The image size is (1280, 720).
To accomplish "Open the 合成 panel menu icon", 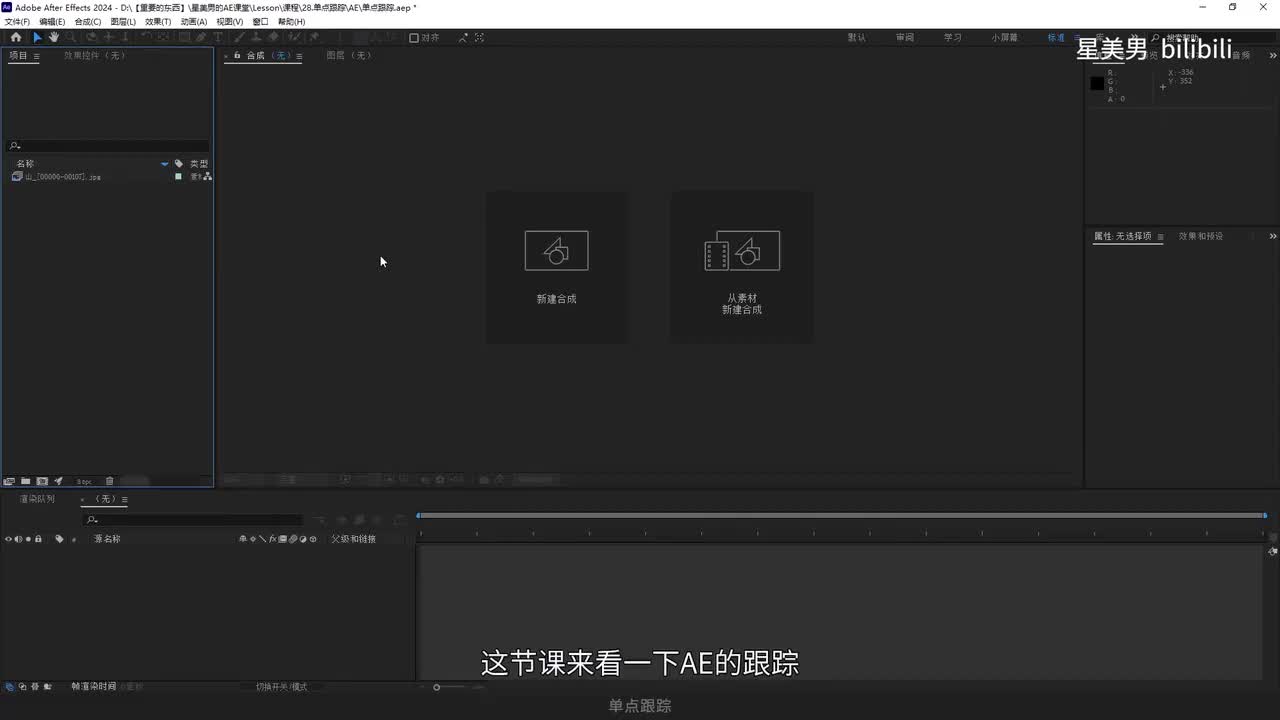I will click(298, 56).
